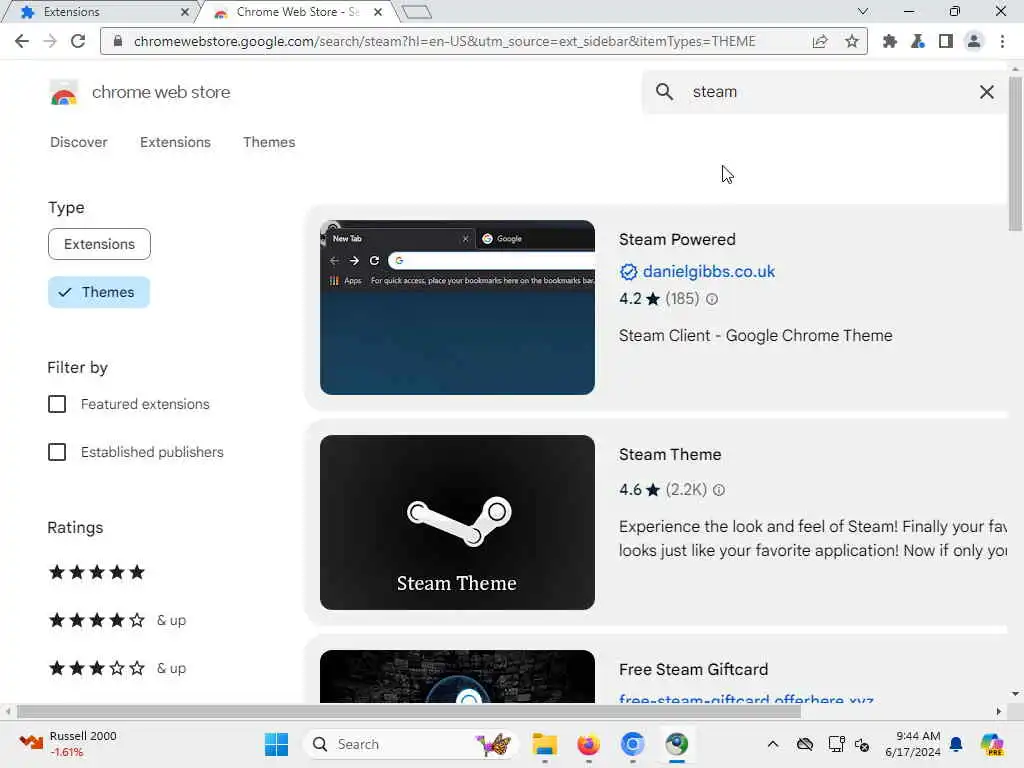The image size is (1024, 768).
Task: Open Steam Theme result title
Action: click(x=670, y=455)
